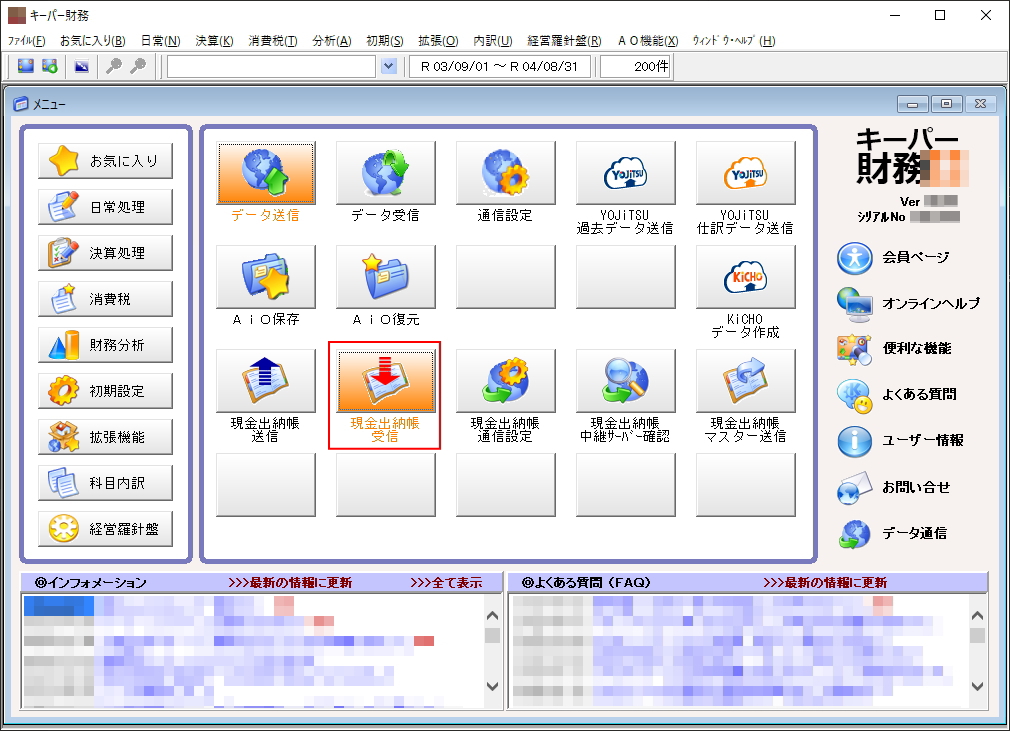Click the information list scroll up arrow
Viewport: 1010px width, 731px height.
[x=492, y=616]
